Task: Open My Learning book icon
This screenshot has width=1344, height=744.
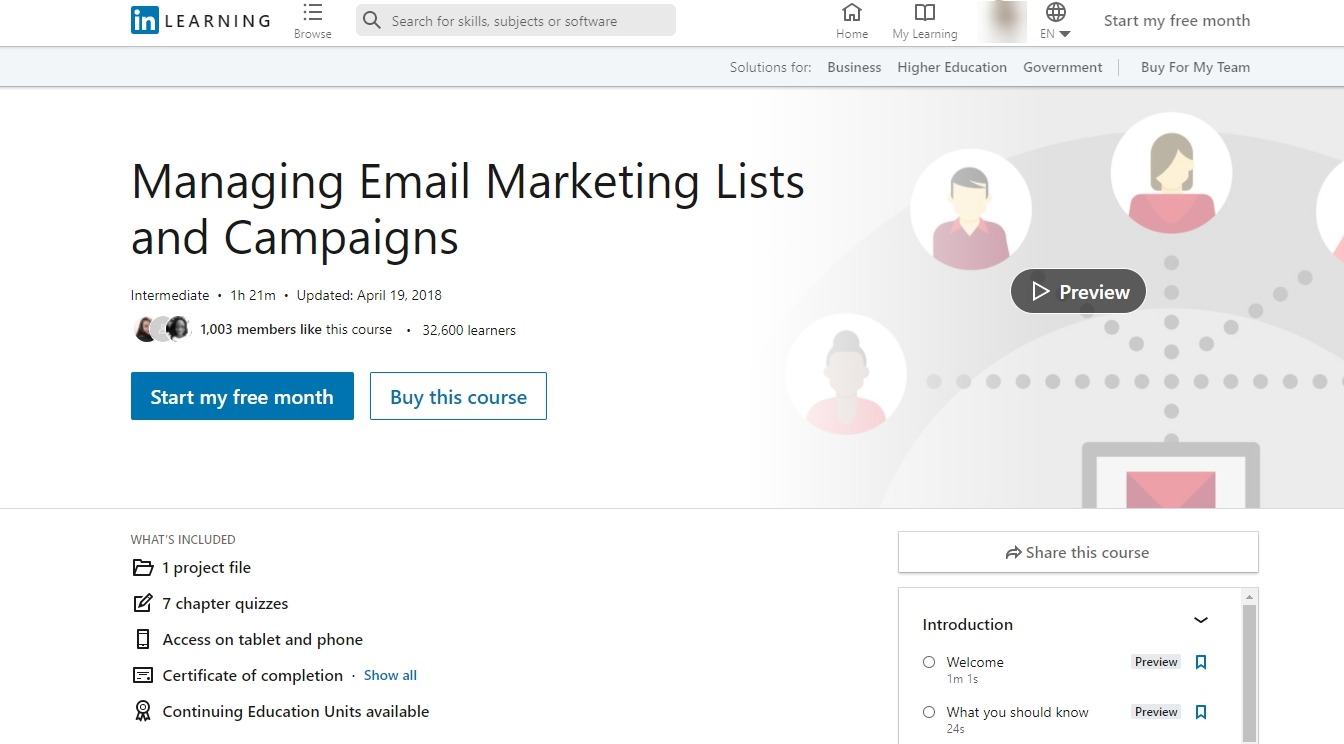Action: pos(925,13)
